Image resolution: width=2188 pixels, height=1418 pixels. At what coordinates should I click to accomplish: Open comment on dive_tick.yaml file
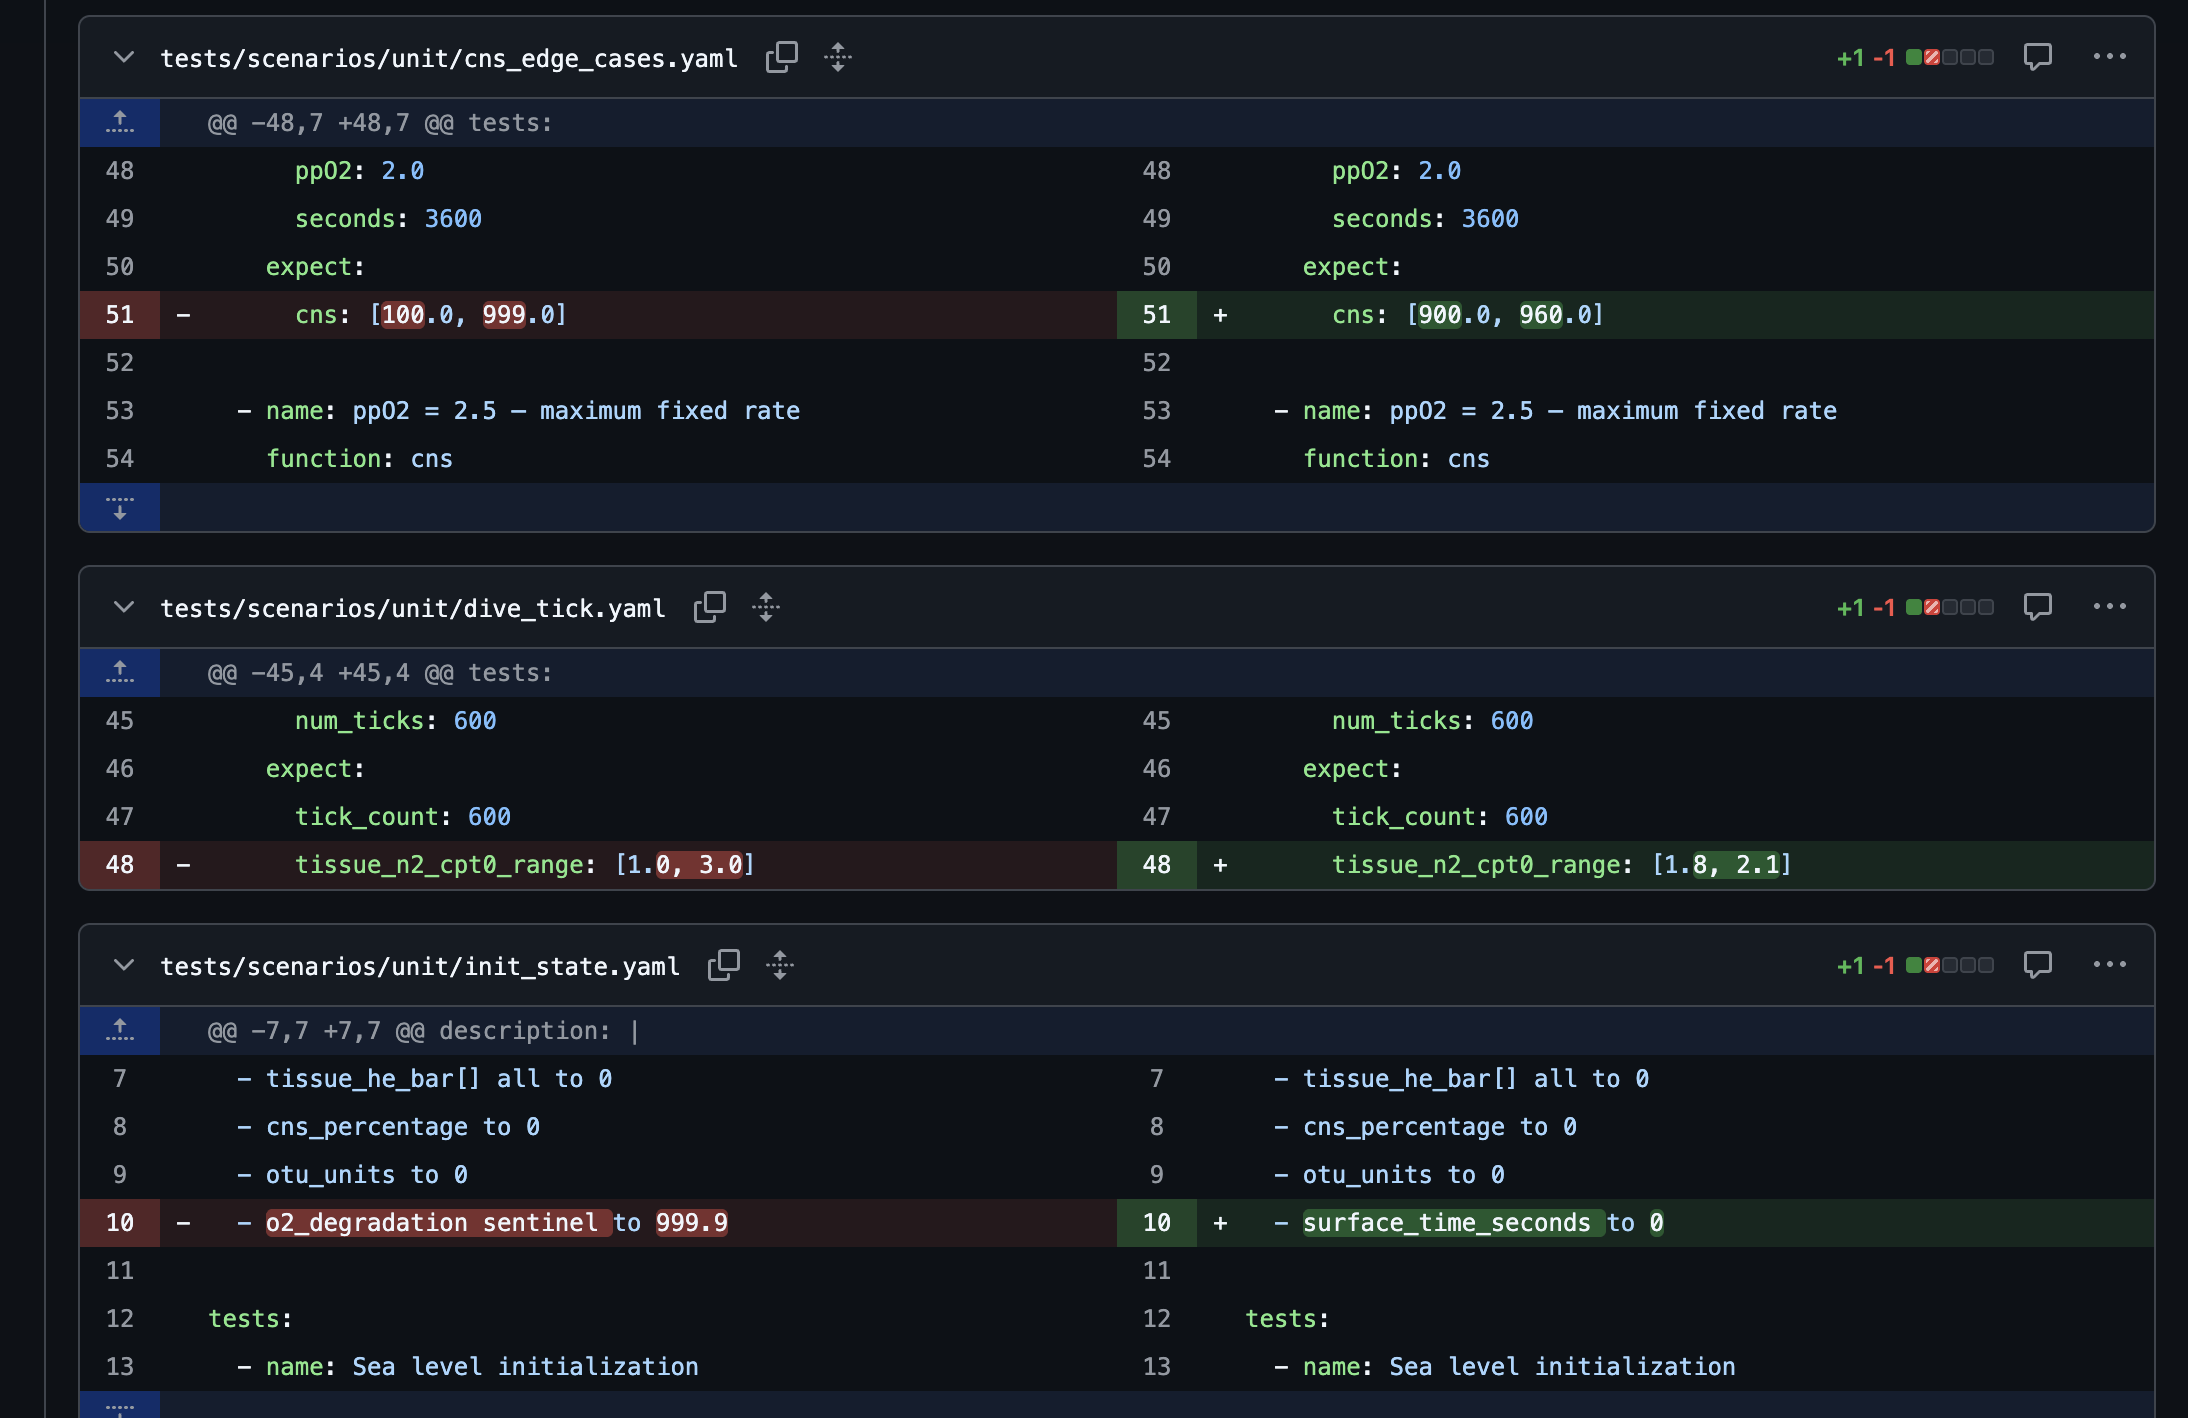point(2037,607)
